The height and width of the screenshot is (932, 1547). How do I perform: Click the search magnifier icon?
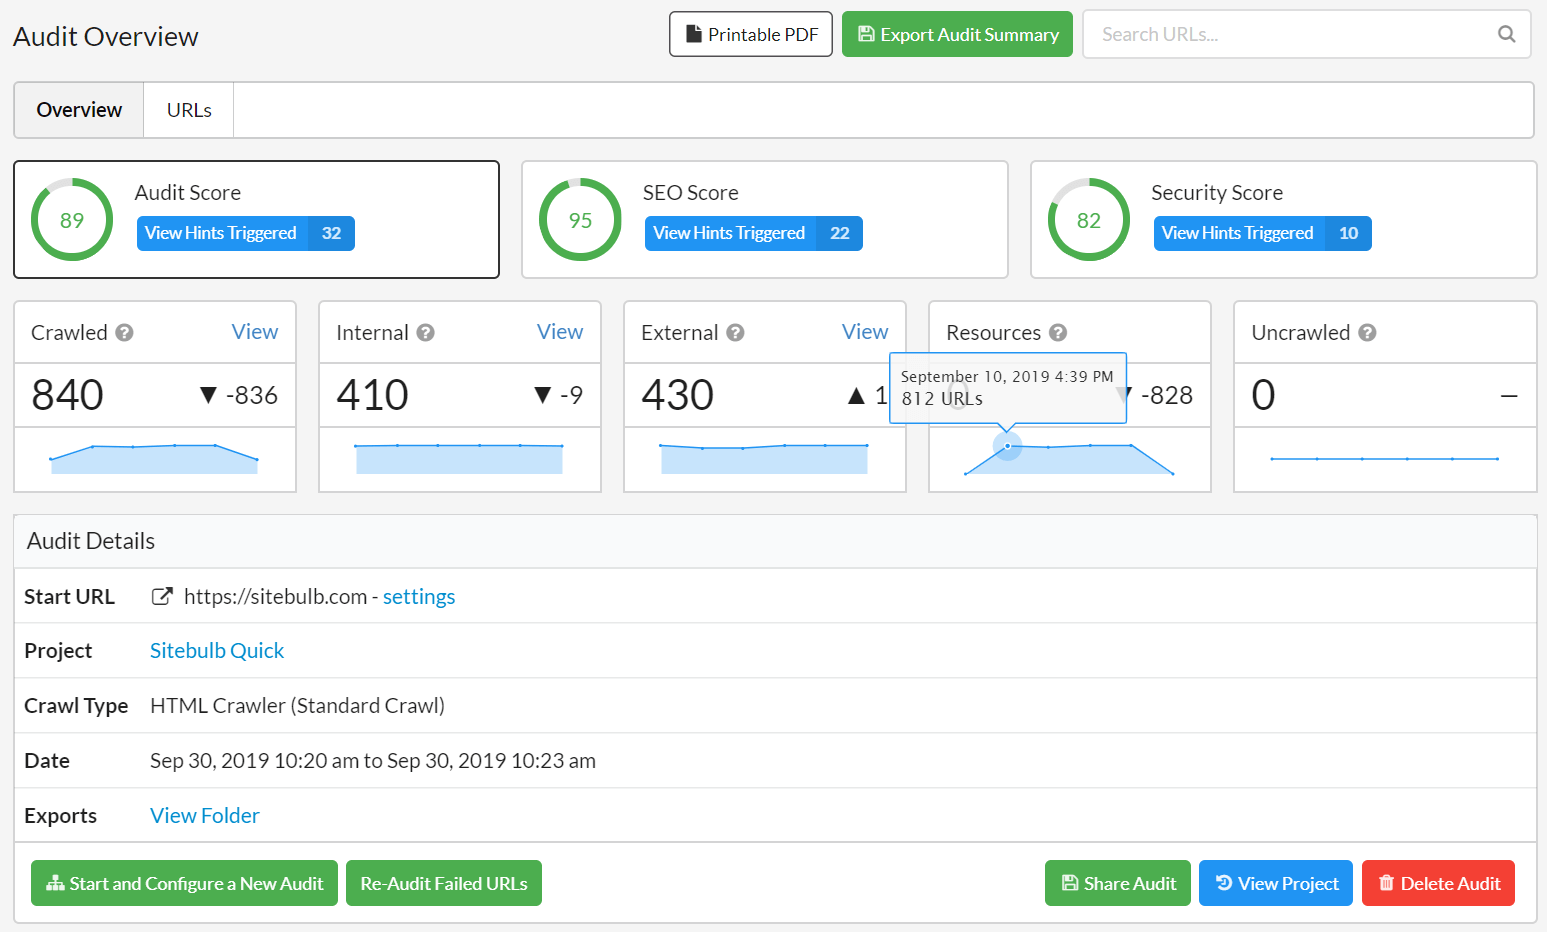(1506, 34)
